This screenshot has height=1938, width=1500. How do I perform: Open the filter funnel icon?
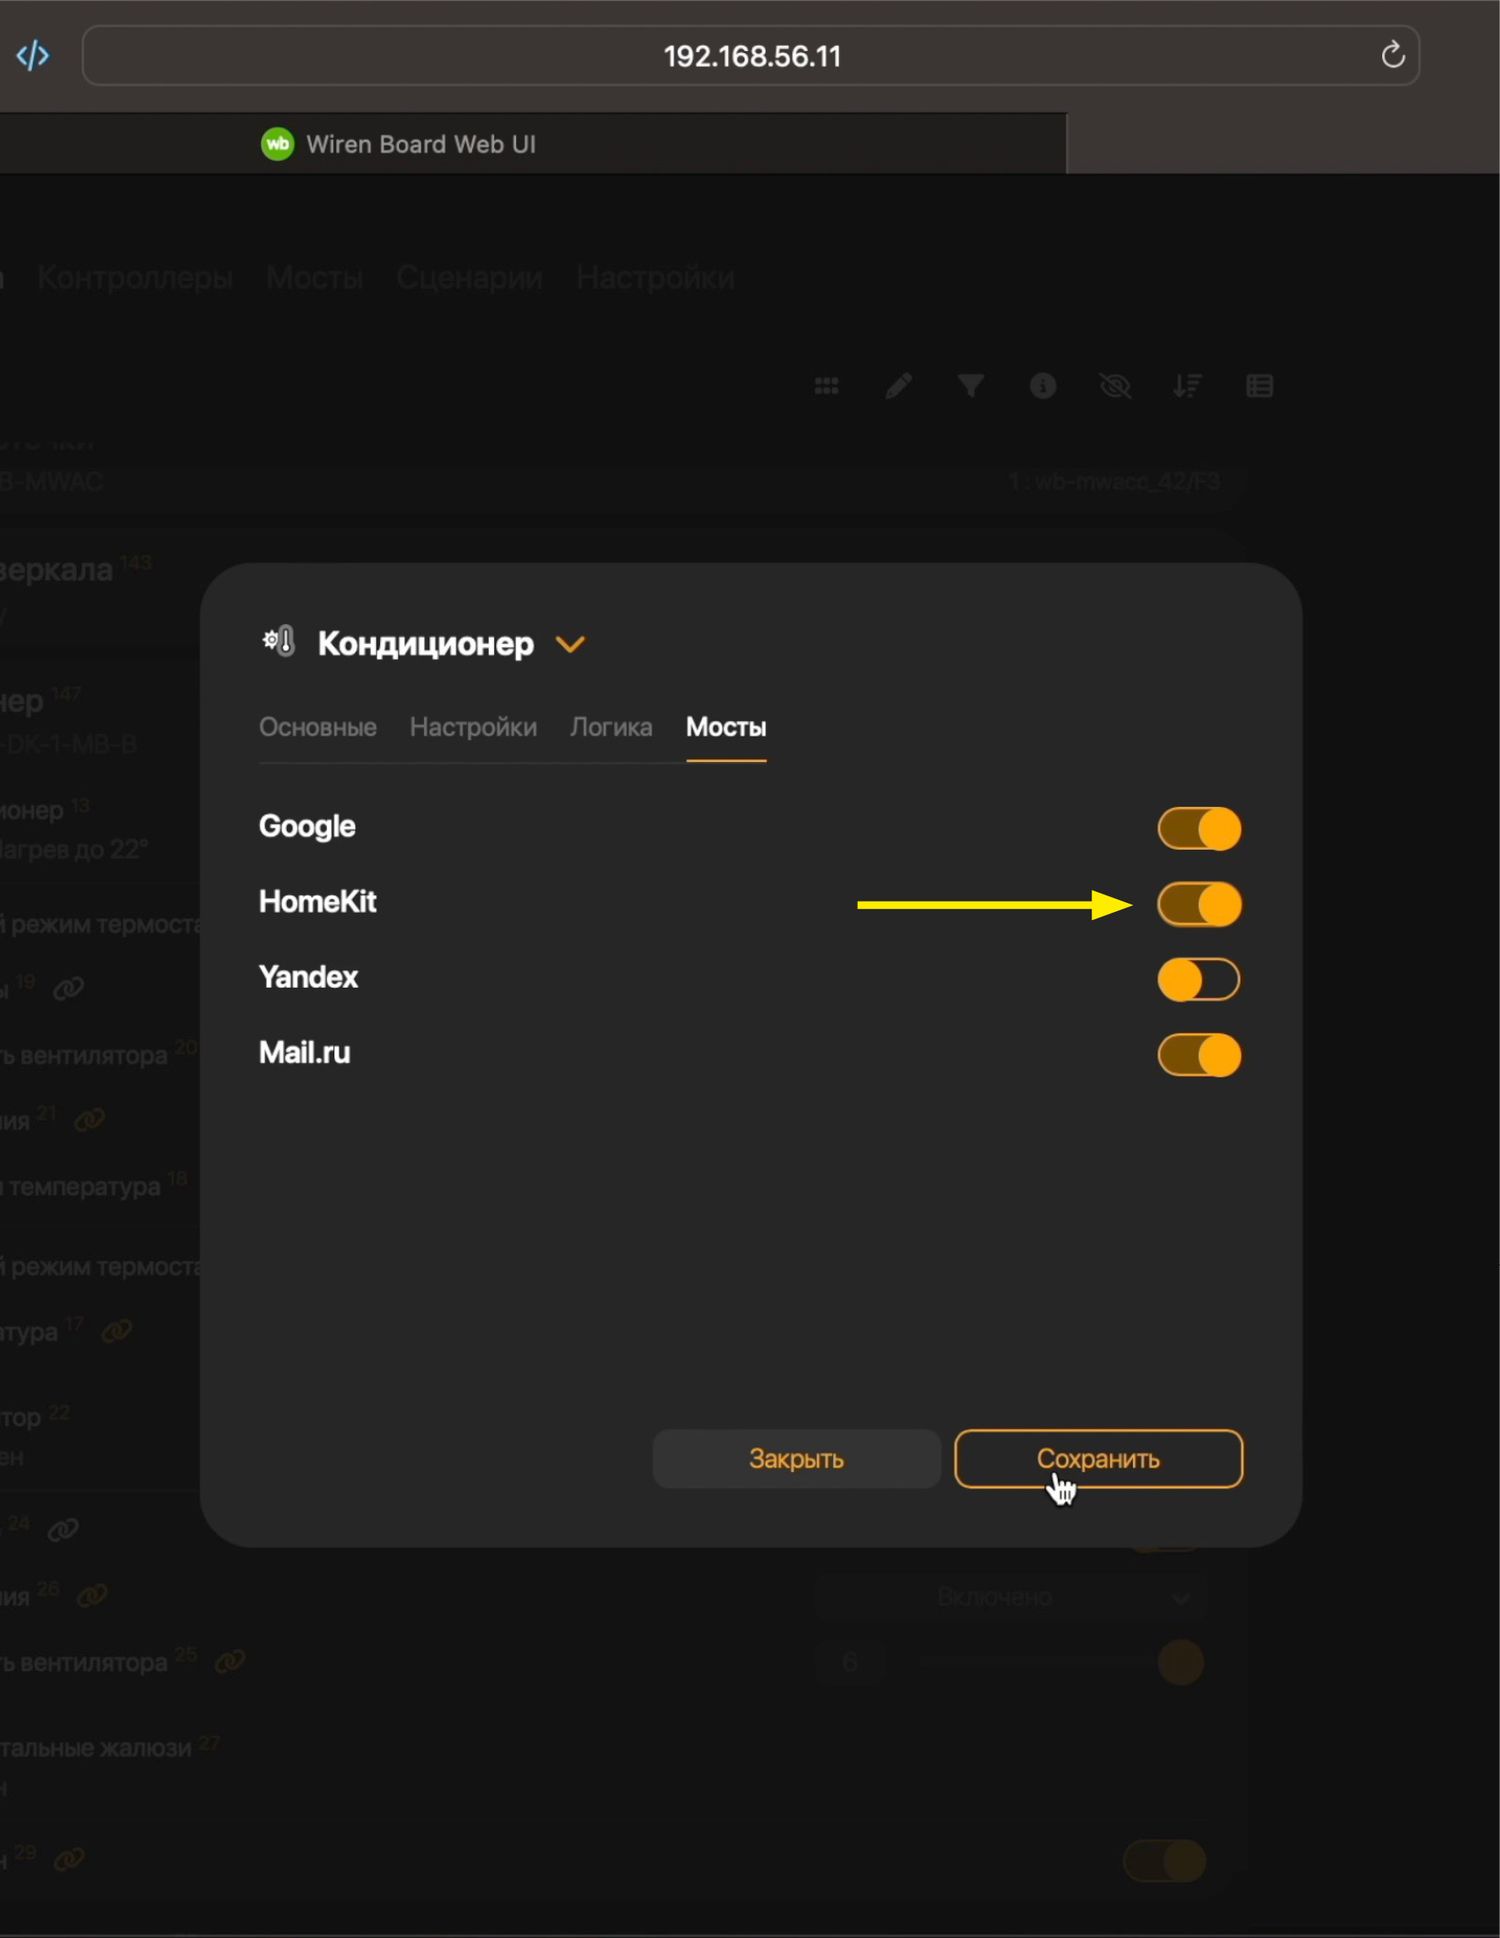coord(970,386)
